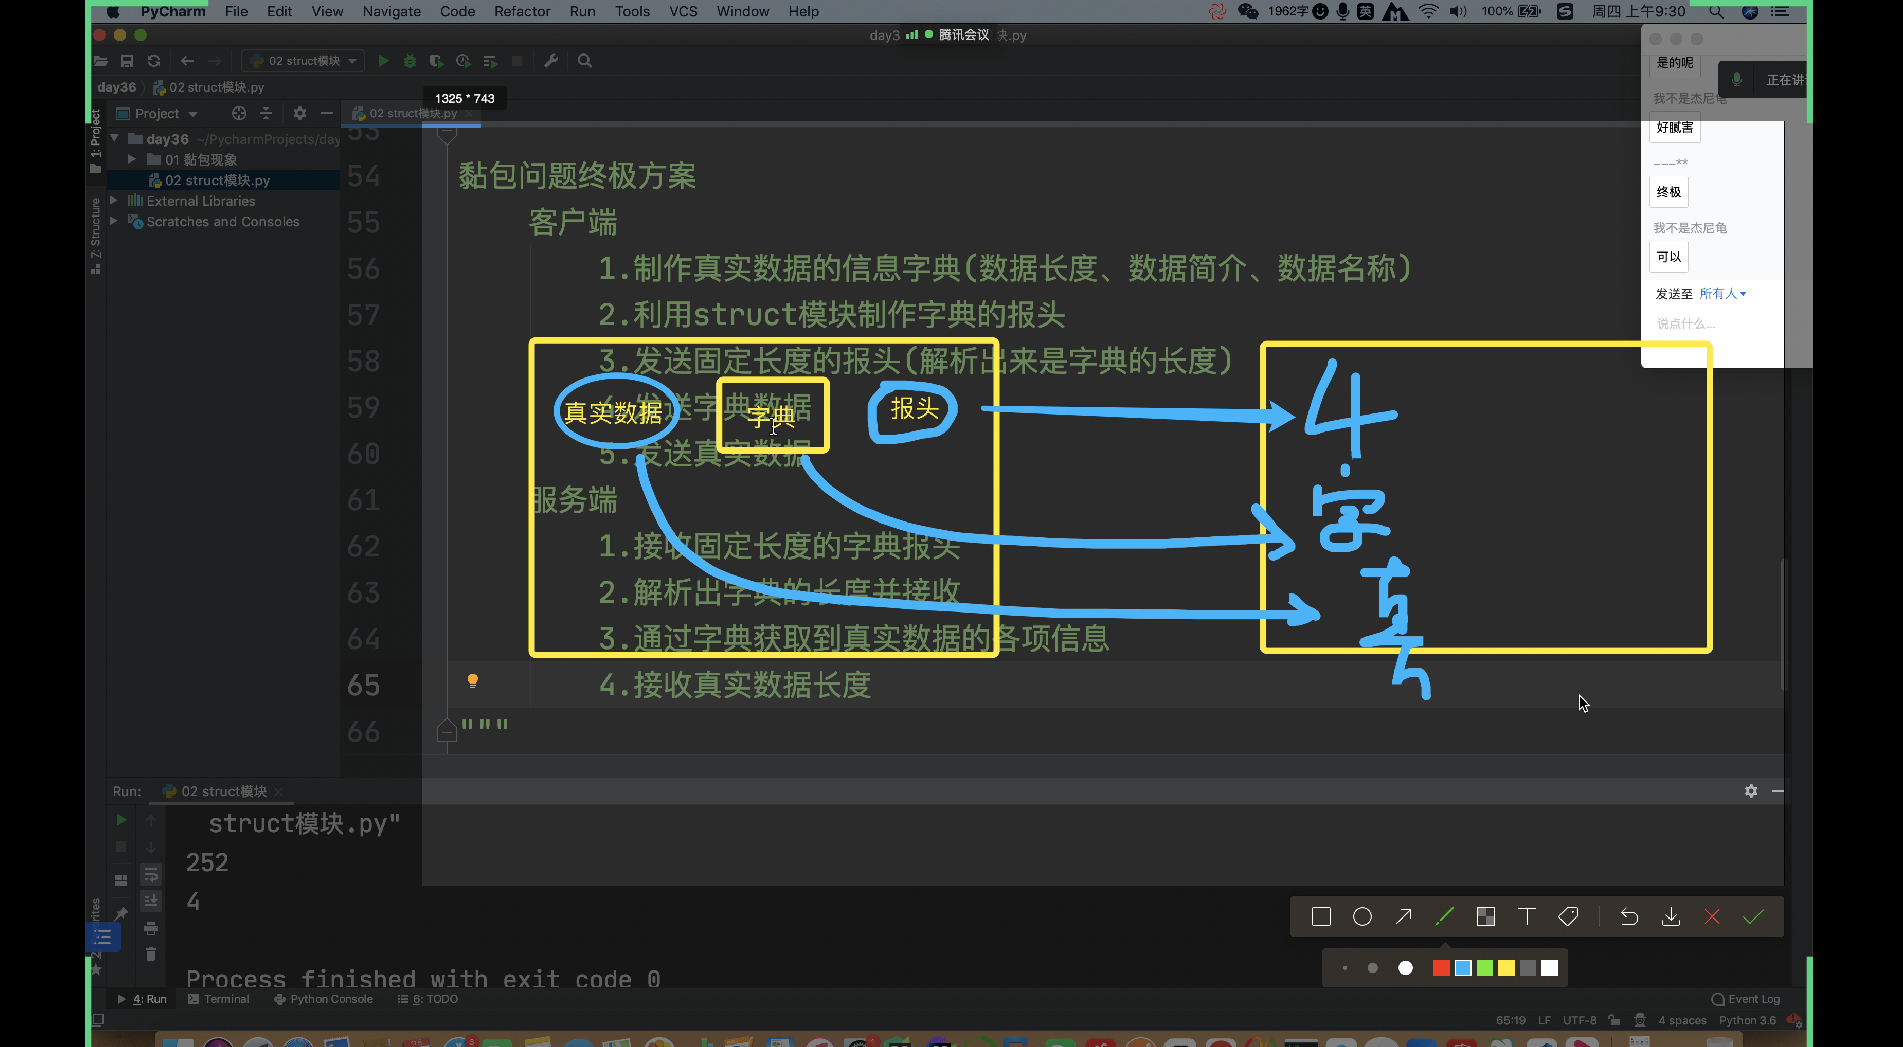Clear Run console with trash icon
Screen dimensions: 1903x1047
tap(151, 954)
